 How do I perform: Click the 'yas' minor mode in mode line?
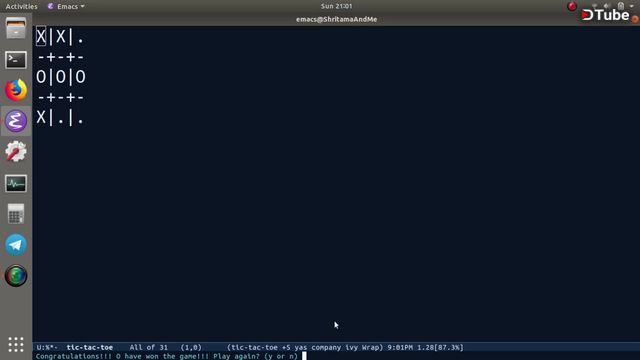[301, 347]
